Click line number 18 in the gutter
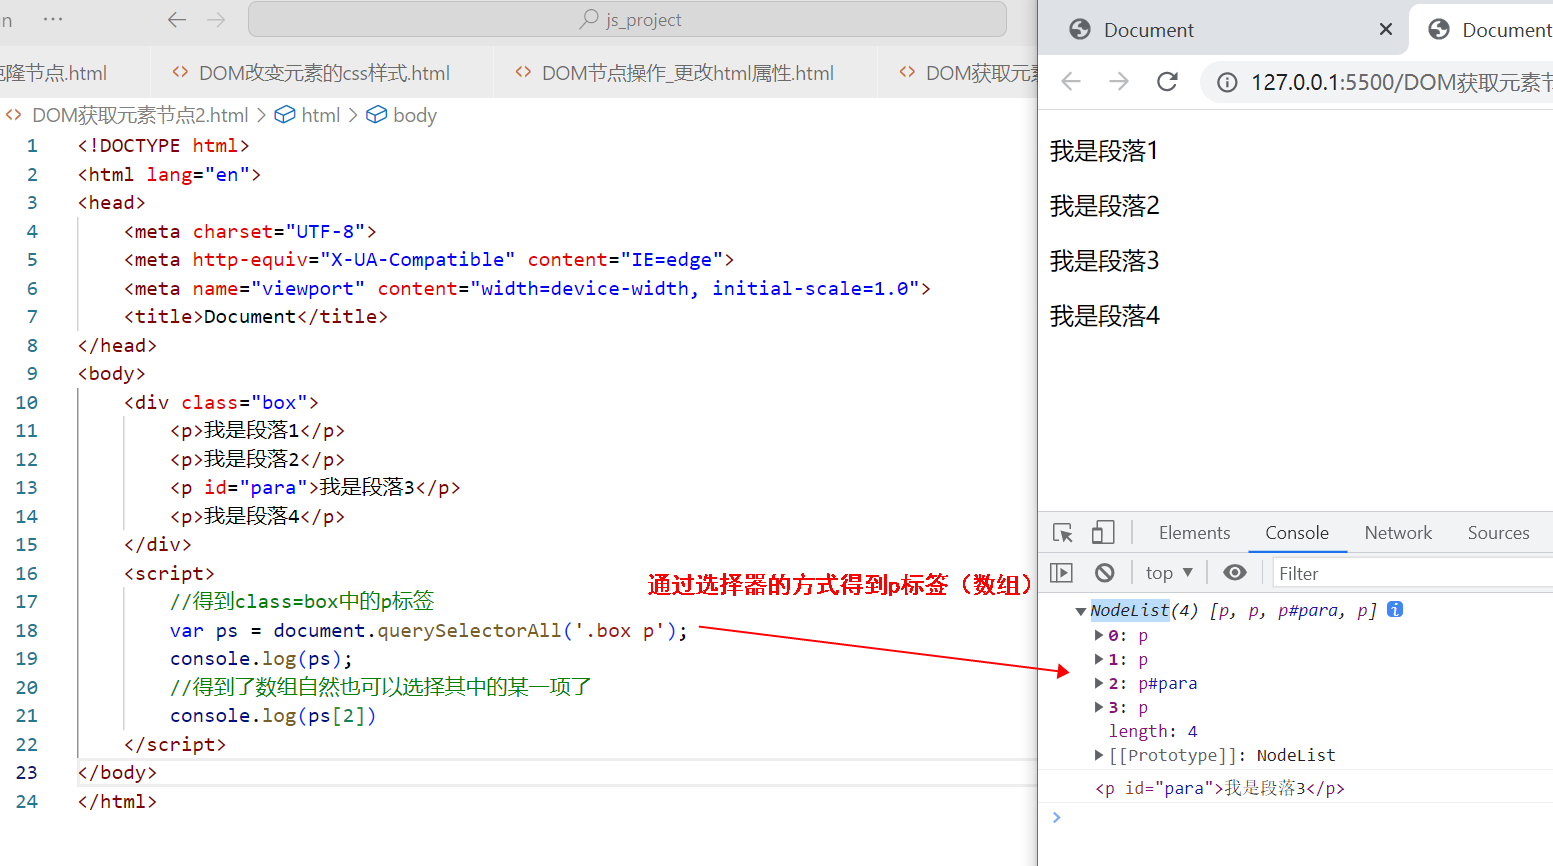The image size is (1553, 866). pyautogui.click(x=27, y=630)
